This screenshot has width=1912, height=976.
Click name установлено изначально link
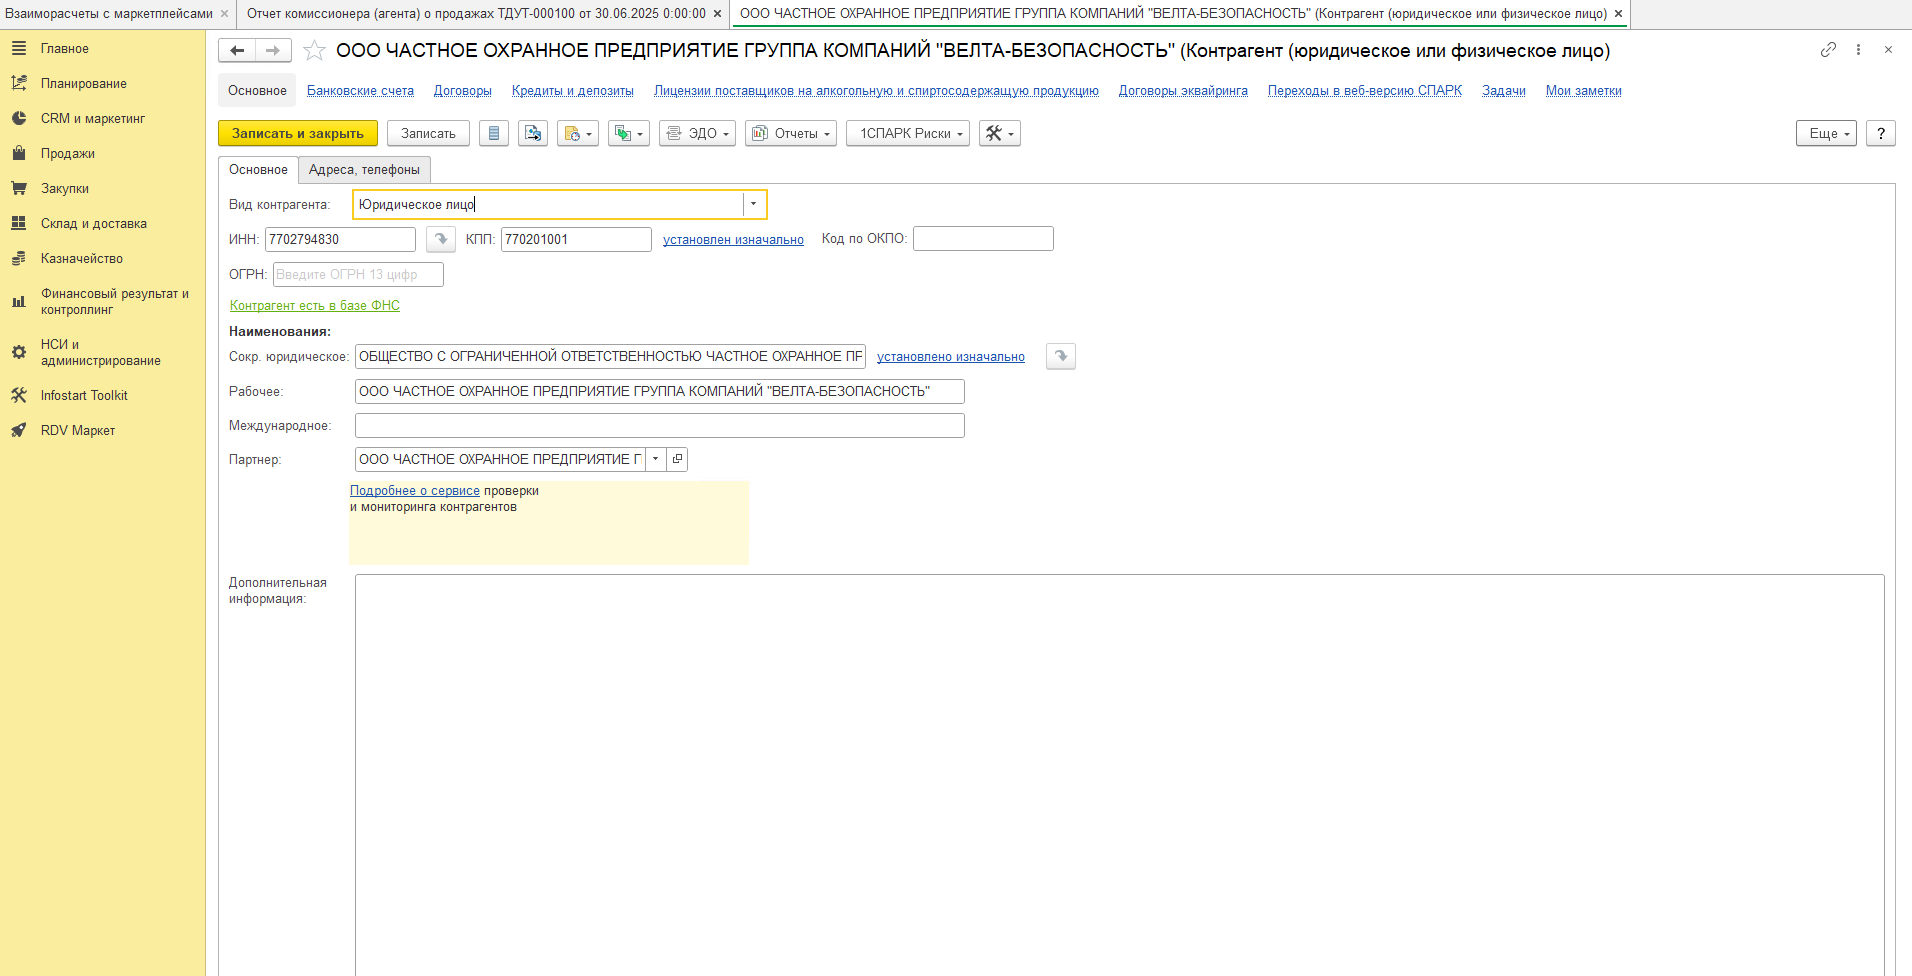pyautogui.click(x=951, y=356)
